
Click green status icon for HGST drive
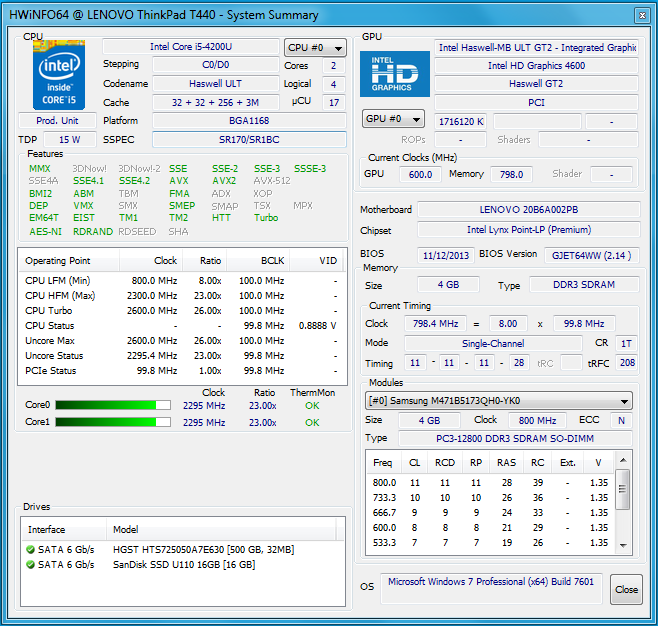[x=30, y=549]
